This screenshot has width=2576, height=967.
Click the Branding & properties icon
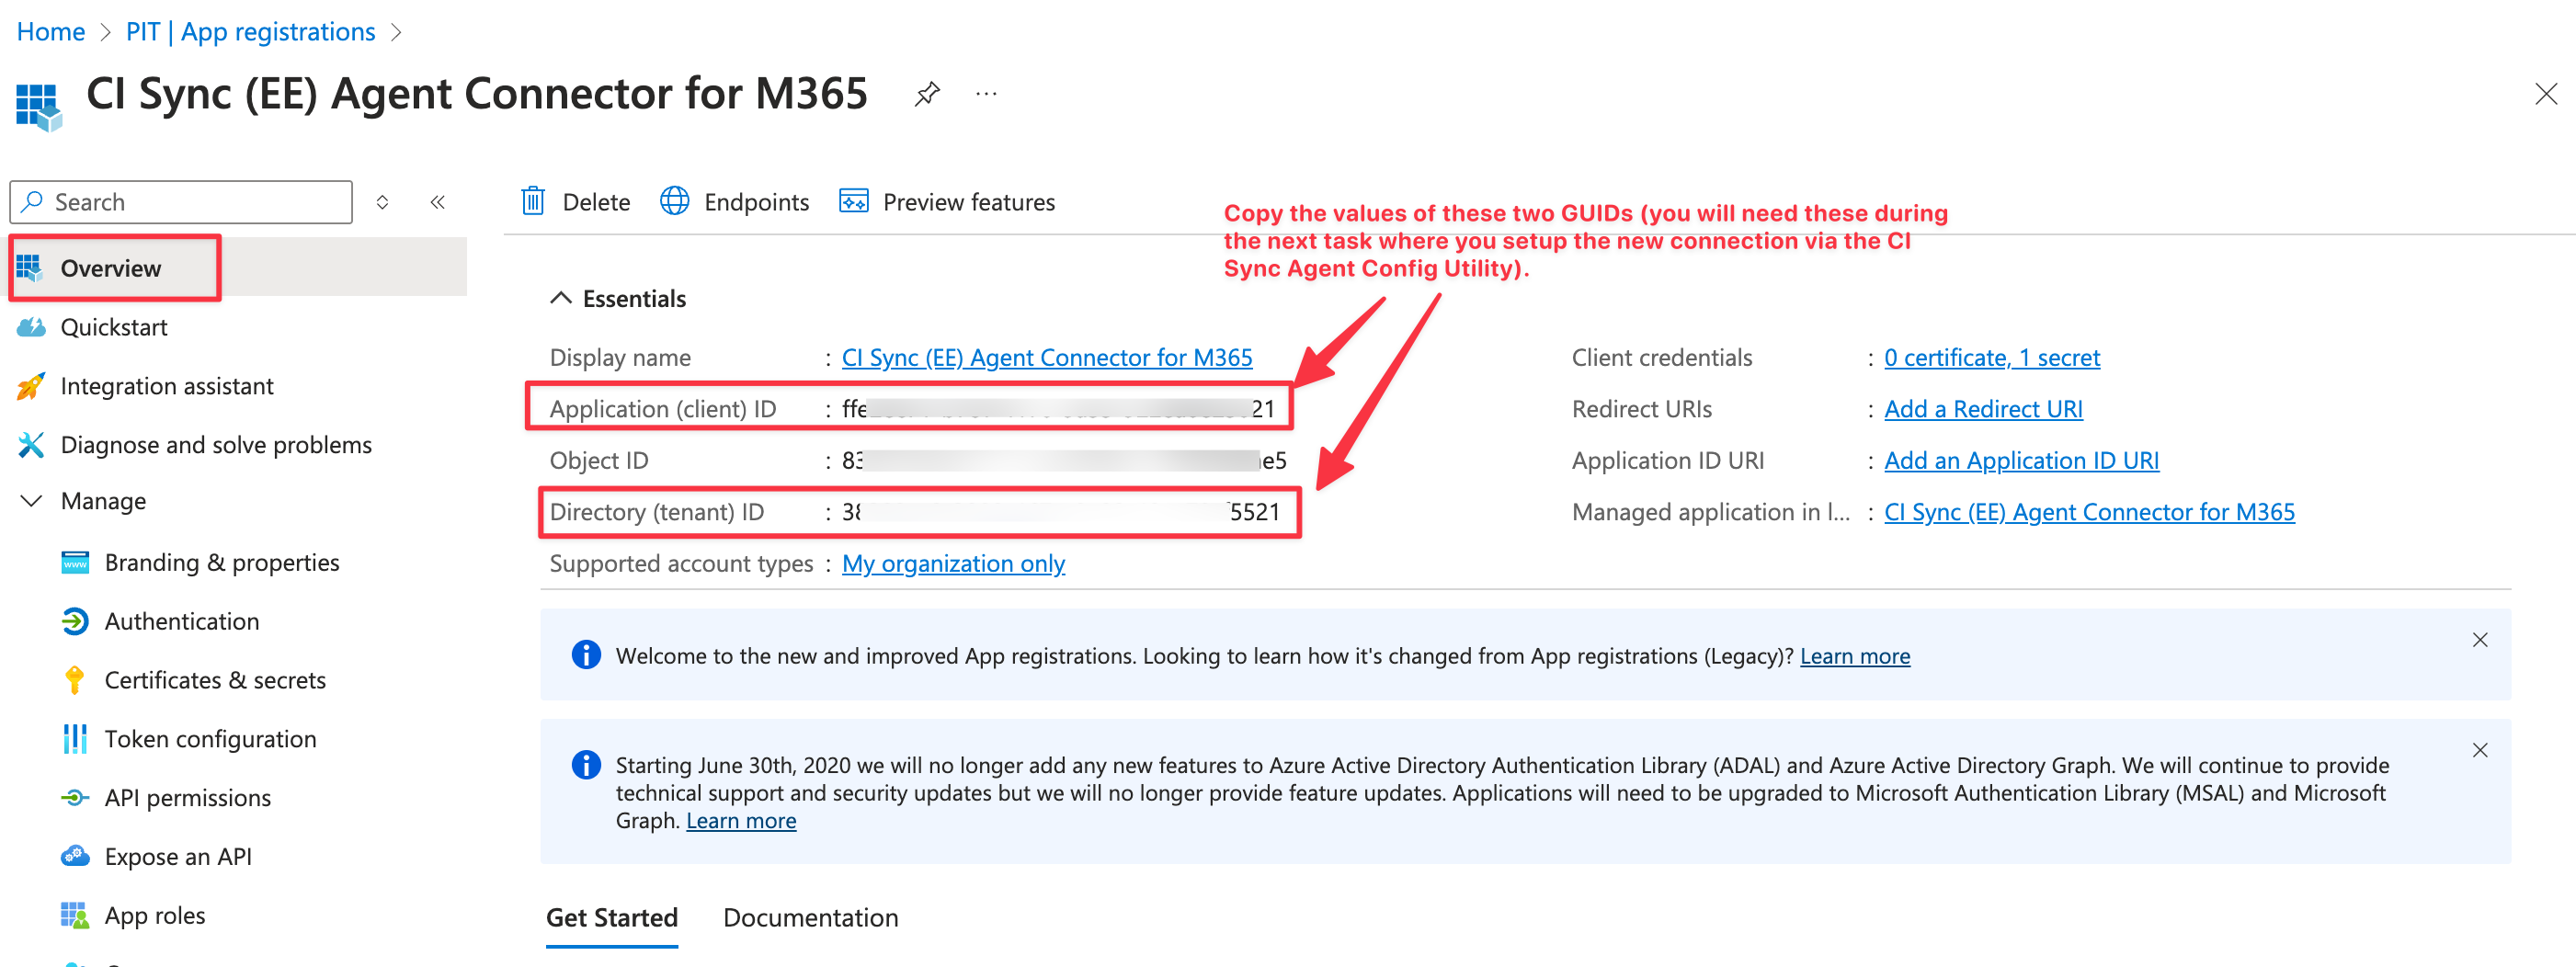75,562
